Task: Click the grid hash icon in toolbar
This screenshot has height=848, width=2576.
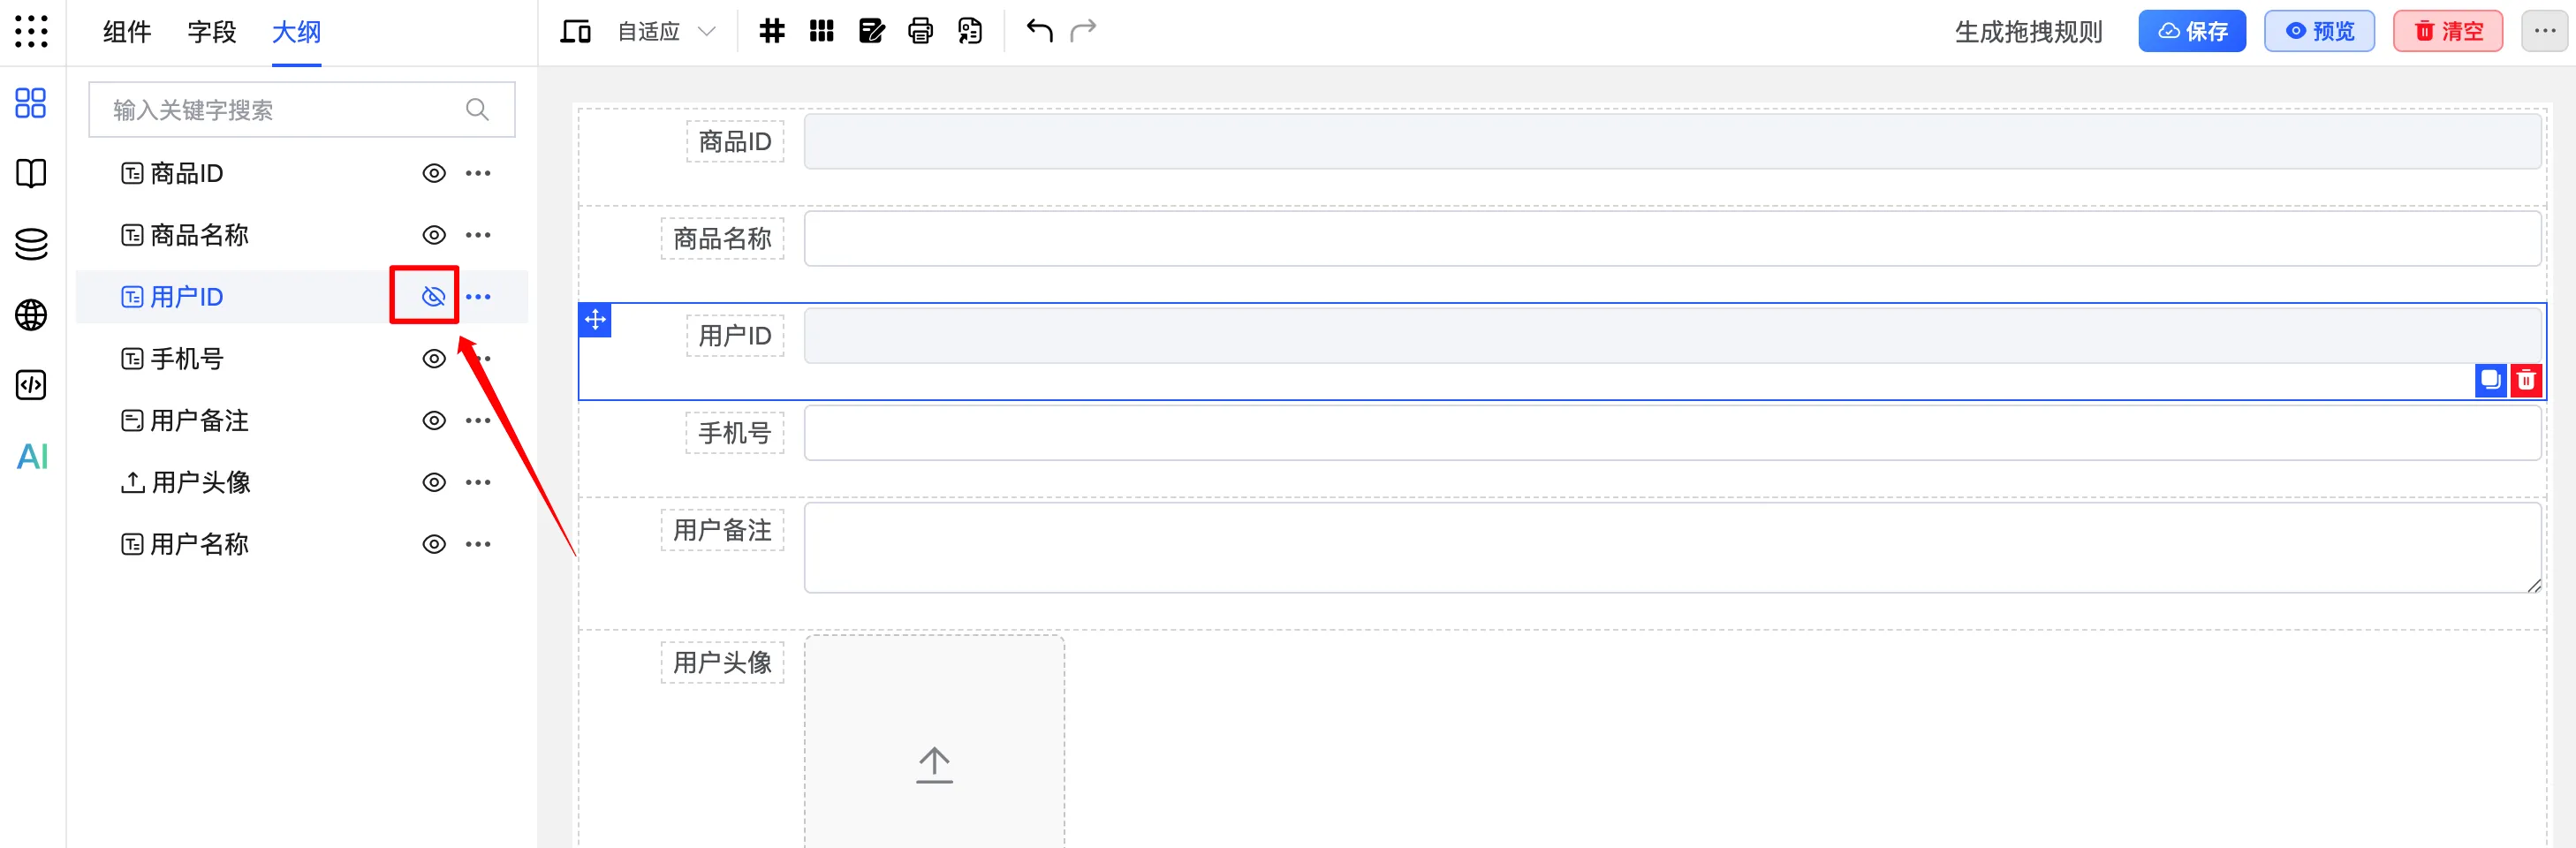Action: [771, 31]
